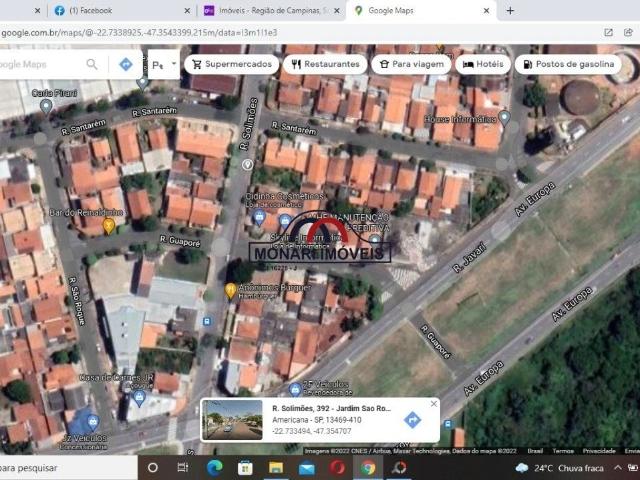
Task: Open directions with the blue diamond icon
Action: pyautogui.click(x=126, y=64)
